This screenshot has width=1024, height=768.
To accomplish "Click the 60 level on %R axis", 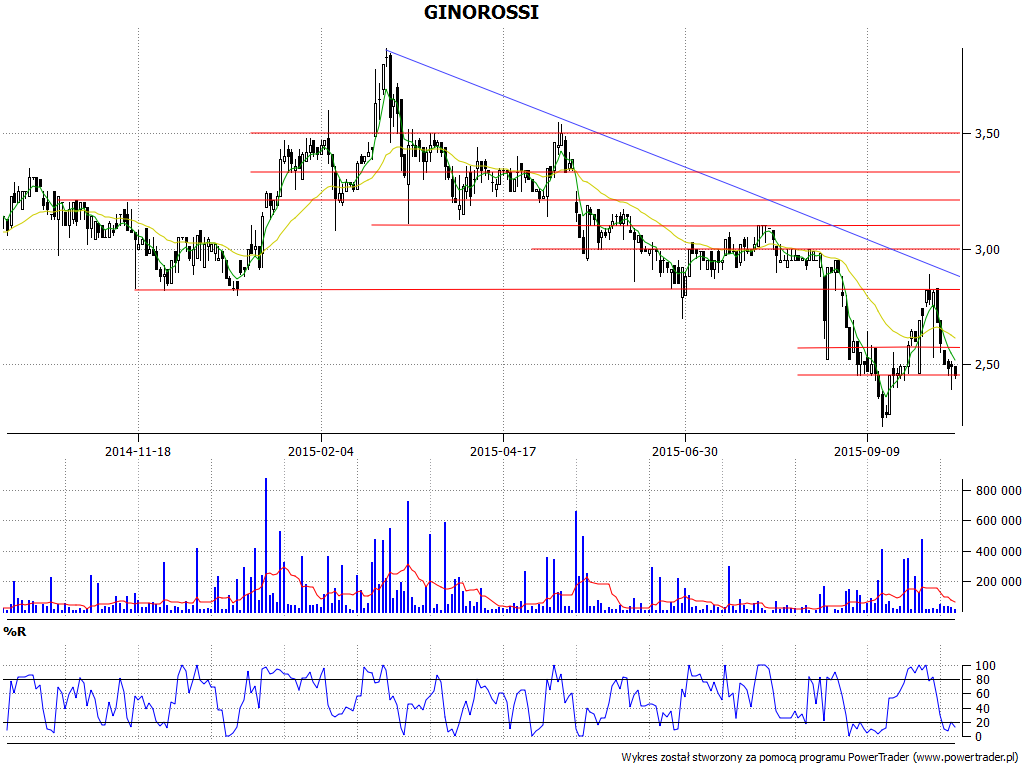I will 982,694.
